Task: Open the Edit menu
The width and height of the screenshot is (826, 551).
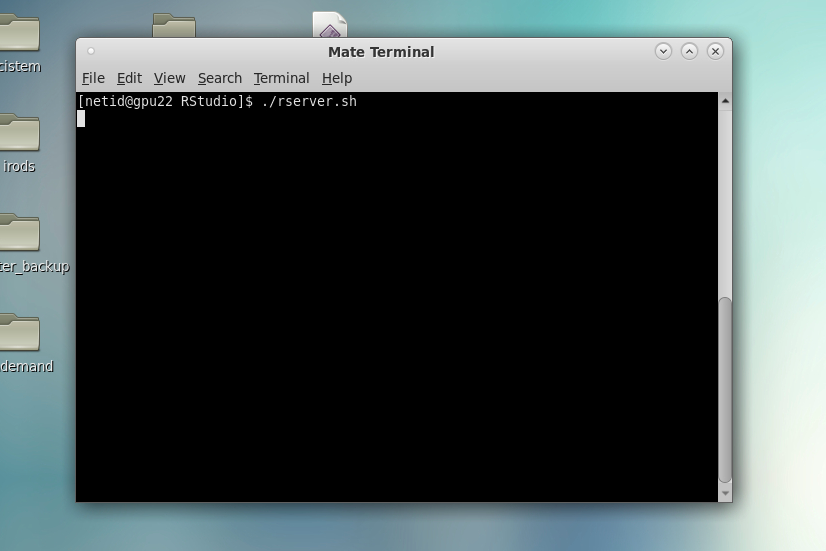Action: pos(129,78)
